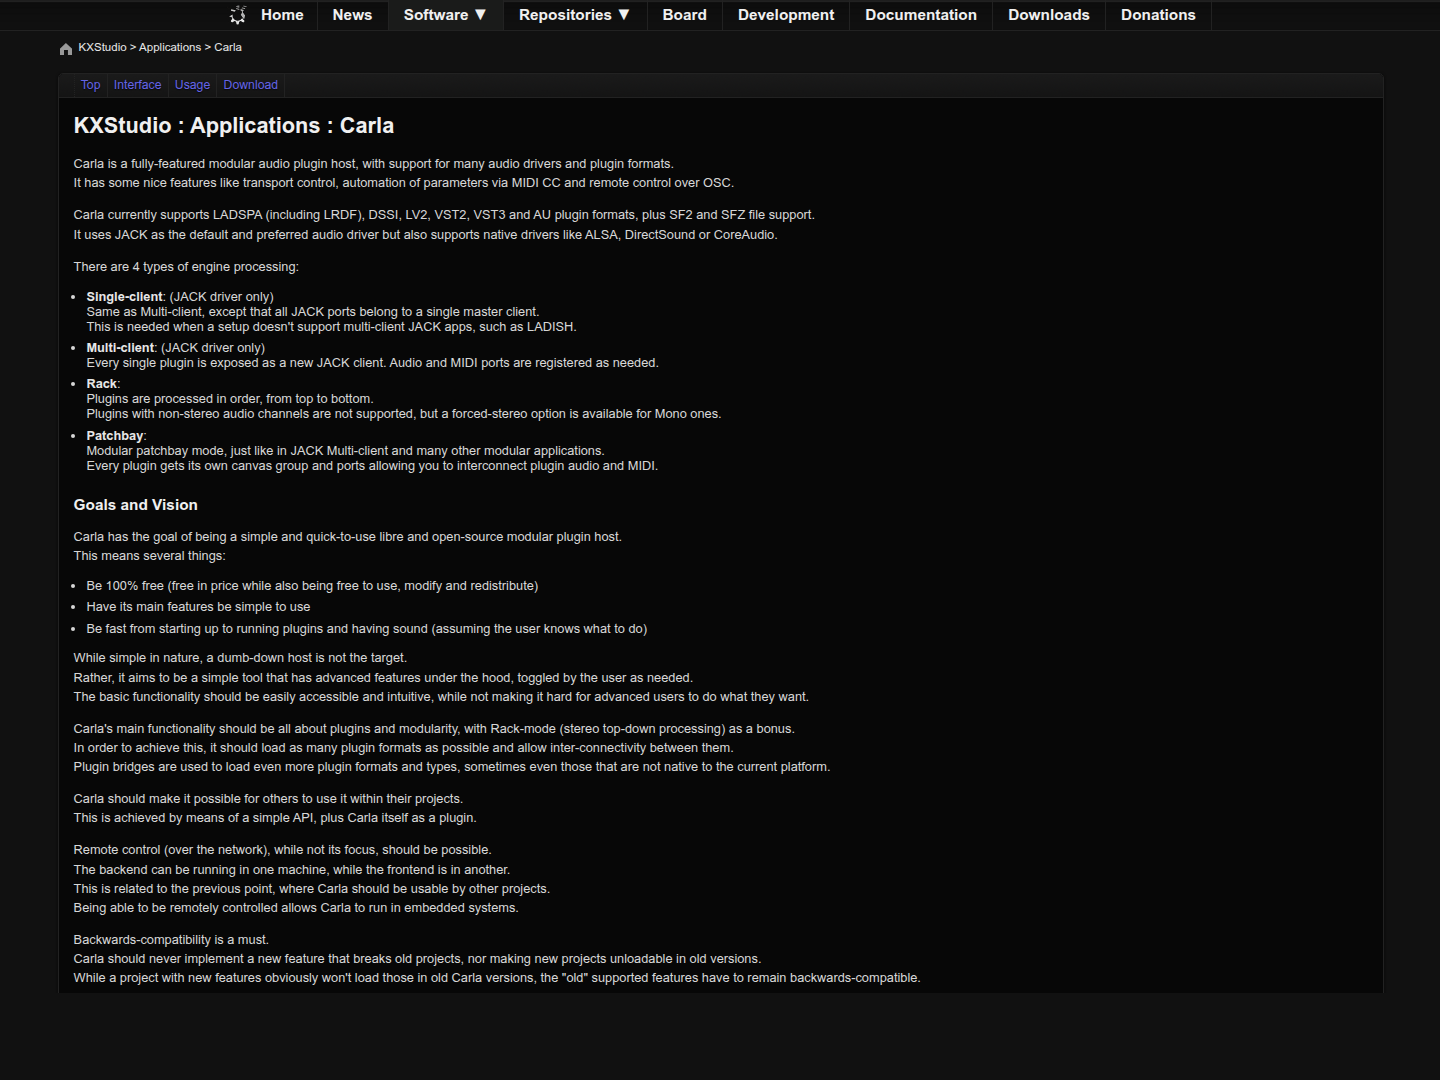Select the Download tab
This screenshot has width=1440, height=1080.
tap(251, 85)
